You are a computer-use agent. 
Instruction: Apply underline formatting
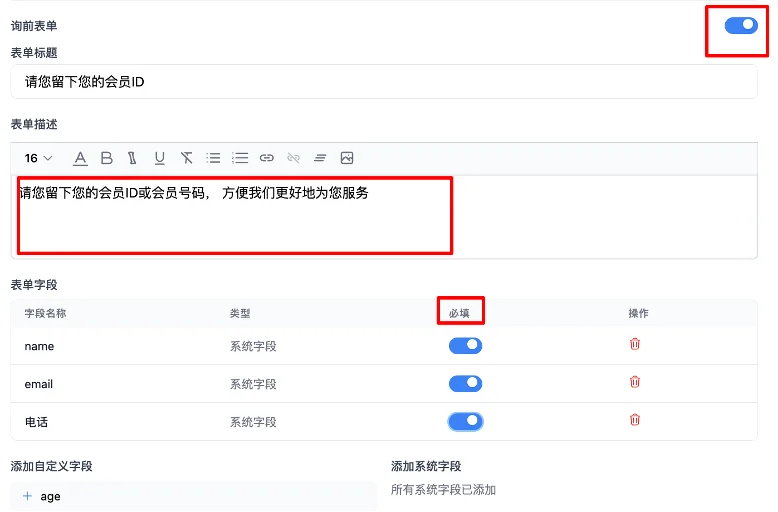tap(160, 158)
